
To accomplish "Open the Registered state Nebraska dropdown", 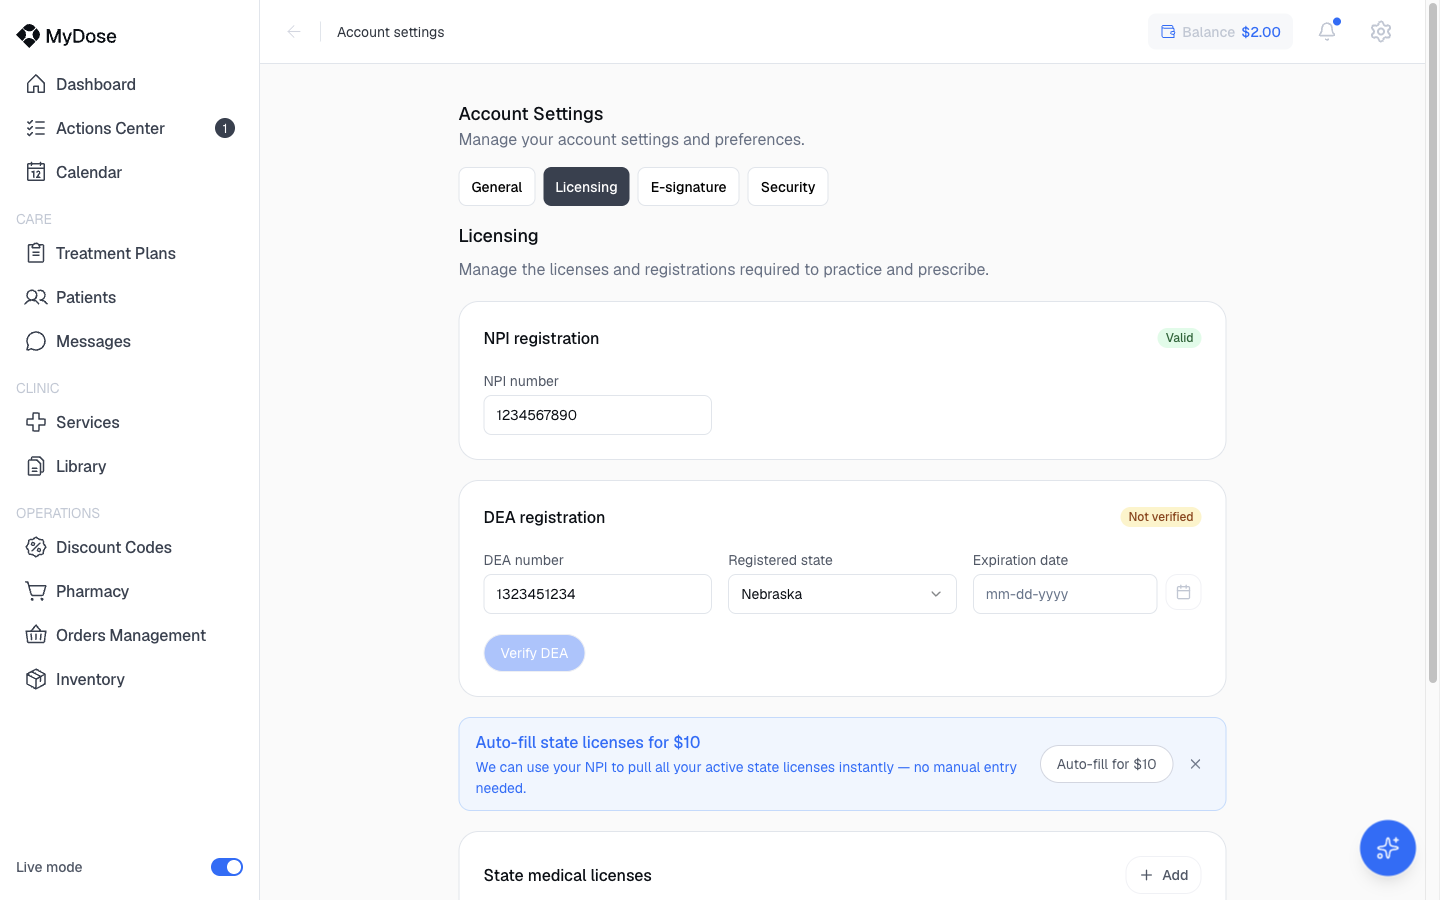I will click(842, 594).
